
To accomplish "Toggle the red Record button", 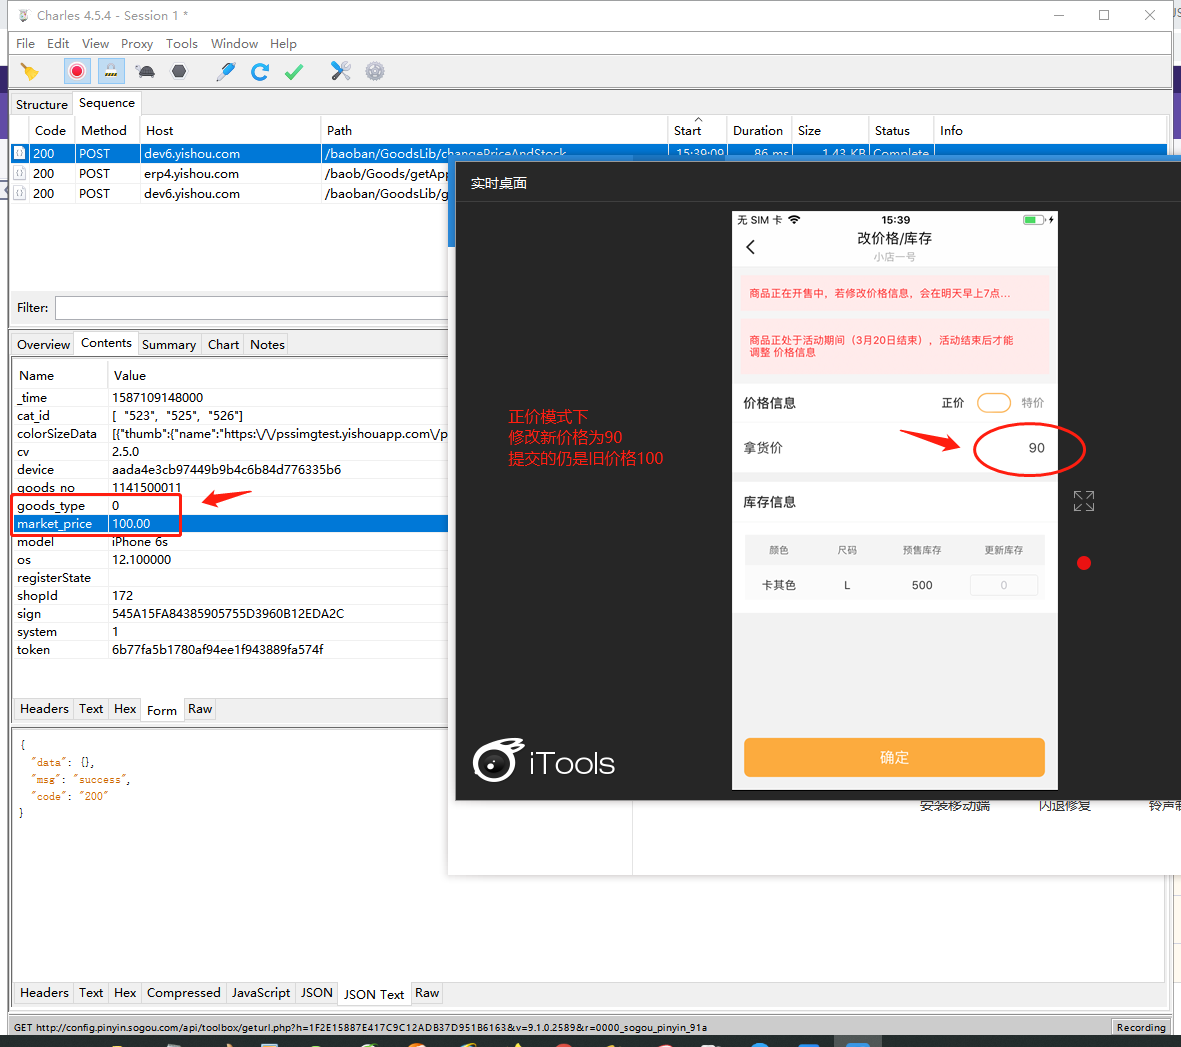I will click(76, 72).
